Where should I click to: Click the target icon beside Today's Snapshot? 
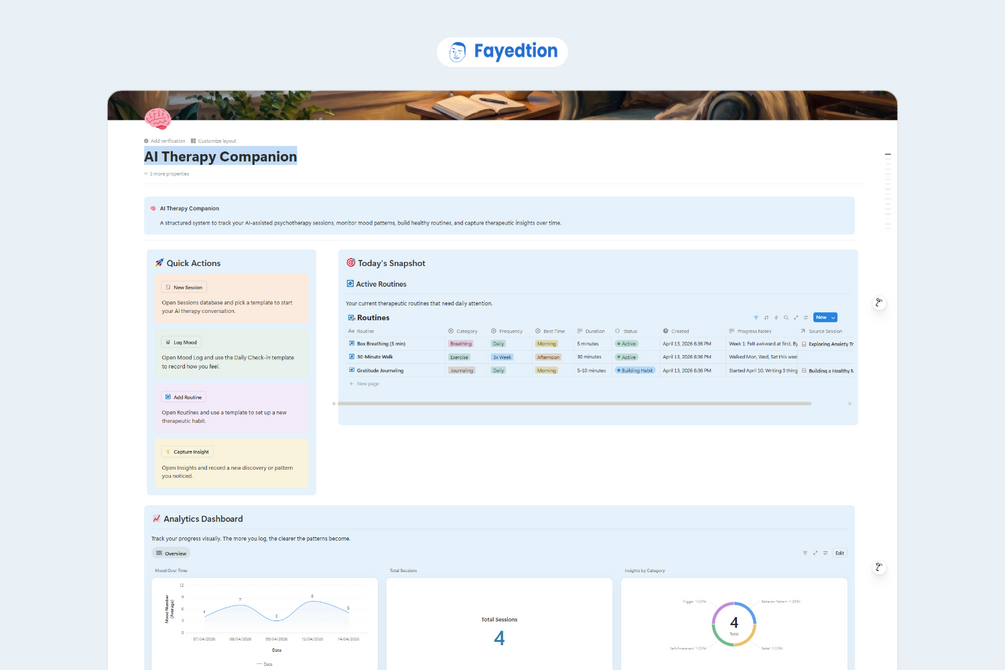tap(351, 263)
